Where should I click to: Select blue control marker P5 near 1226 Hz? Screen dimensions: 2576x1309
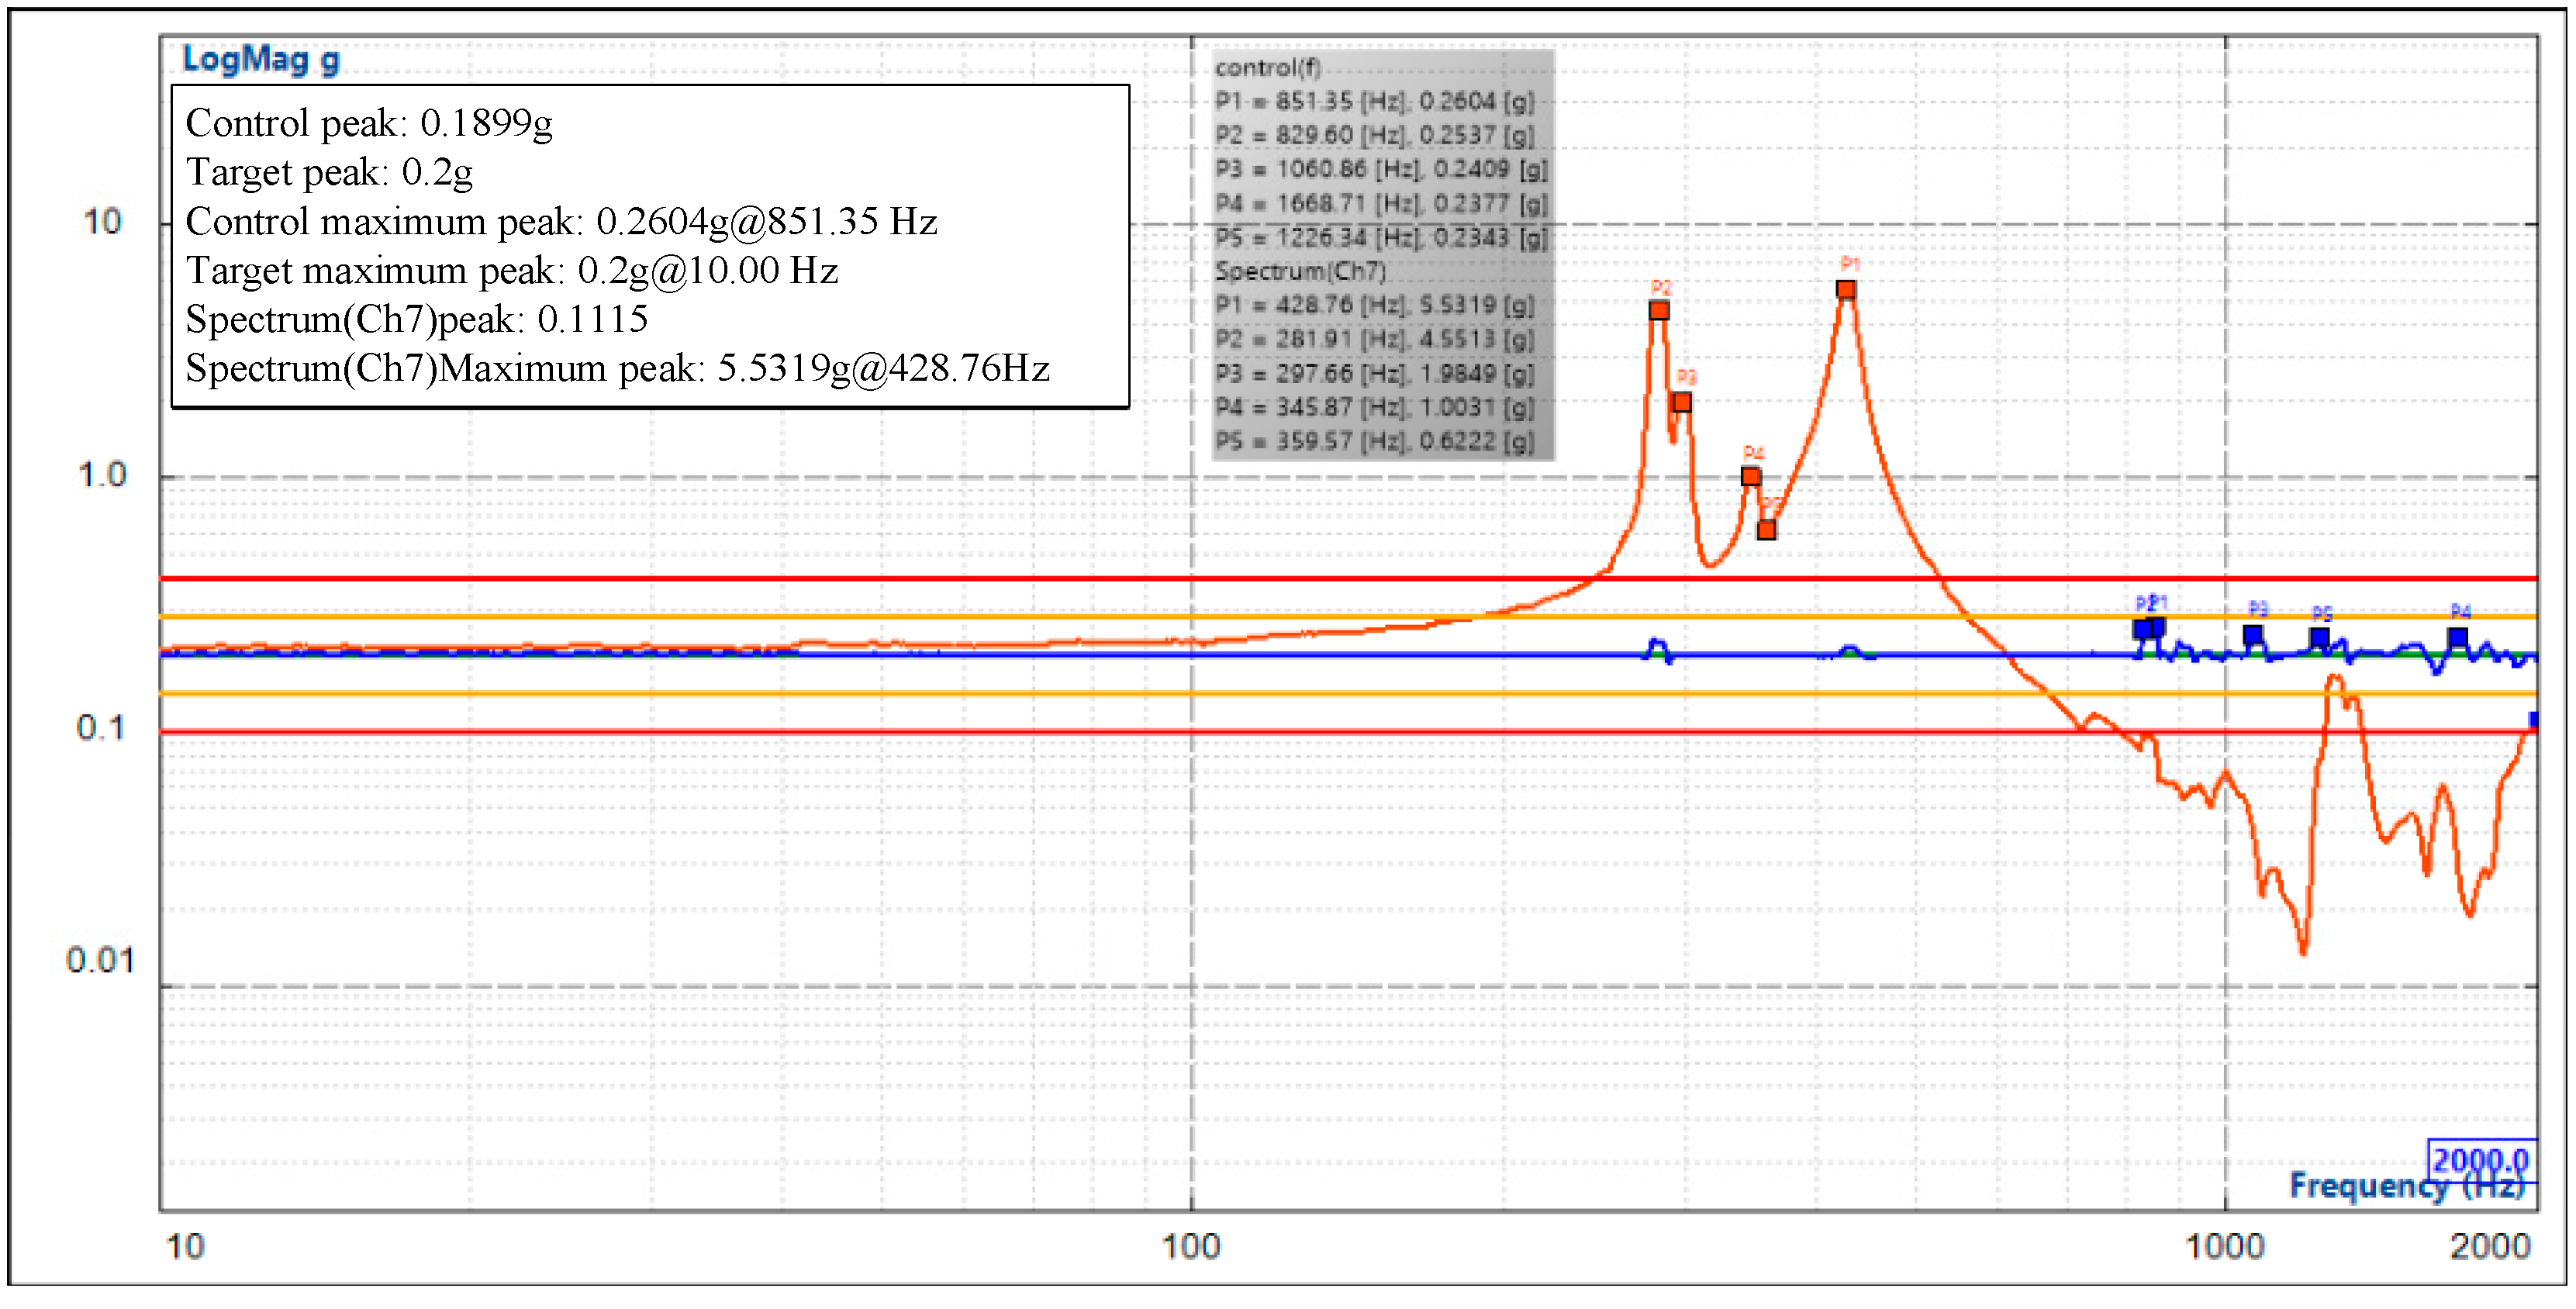(x=2320, y=637)
